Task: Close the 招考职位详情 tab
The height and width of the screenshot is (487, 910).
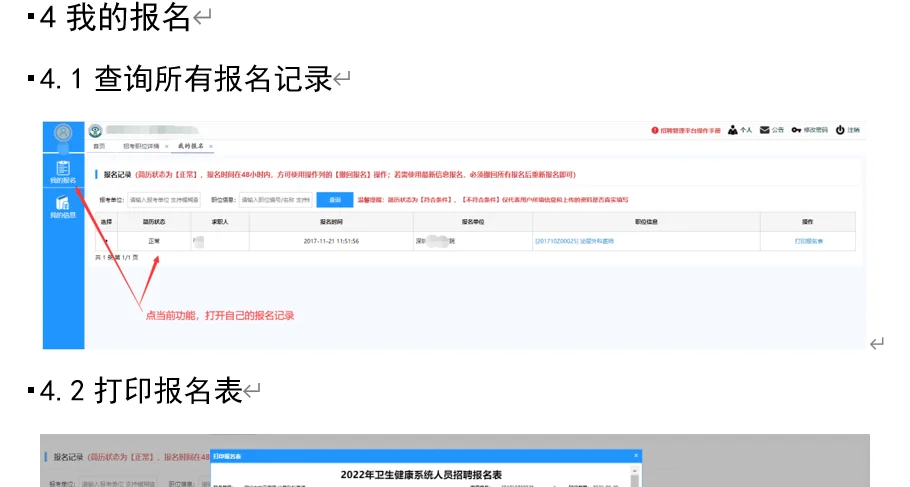Action: pos(167,146)
